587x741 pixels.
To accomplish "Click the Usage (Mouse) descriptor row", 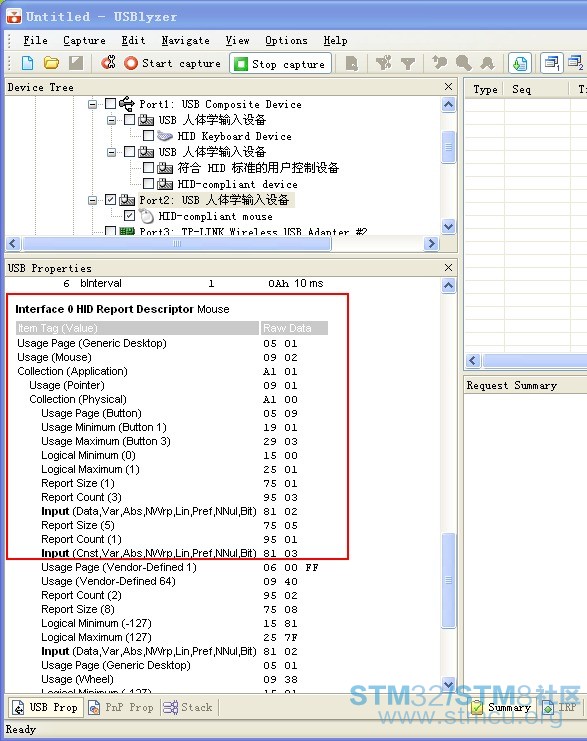I will [172, 357].
